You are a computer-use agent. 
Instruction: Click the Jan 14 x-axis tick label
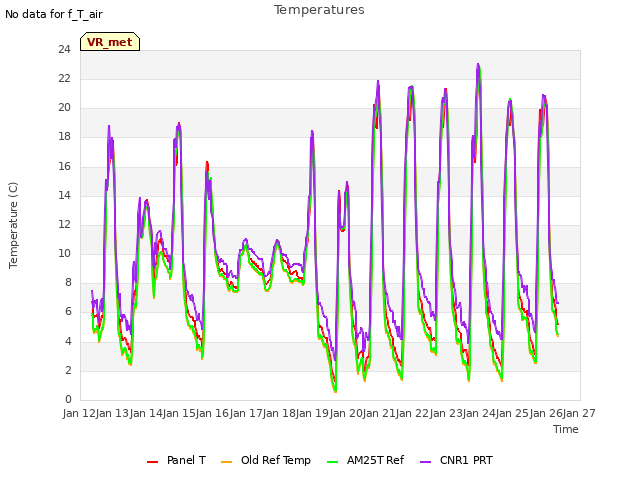pos(146,413)
